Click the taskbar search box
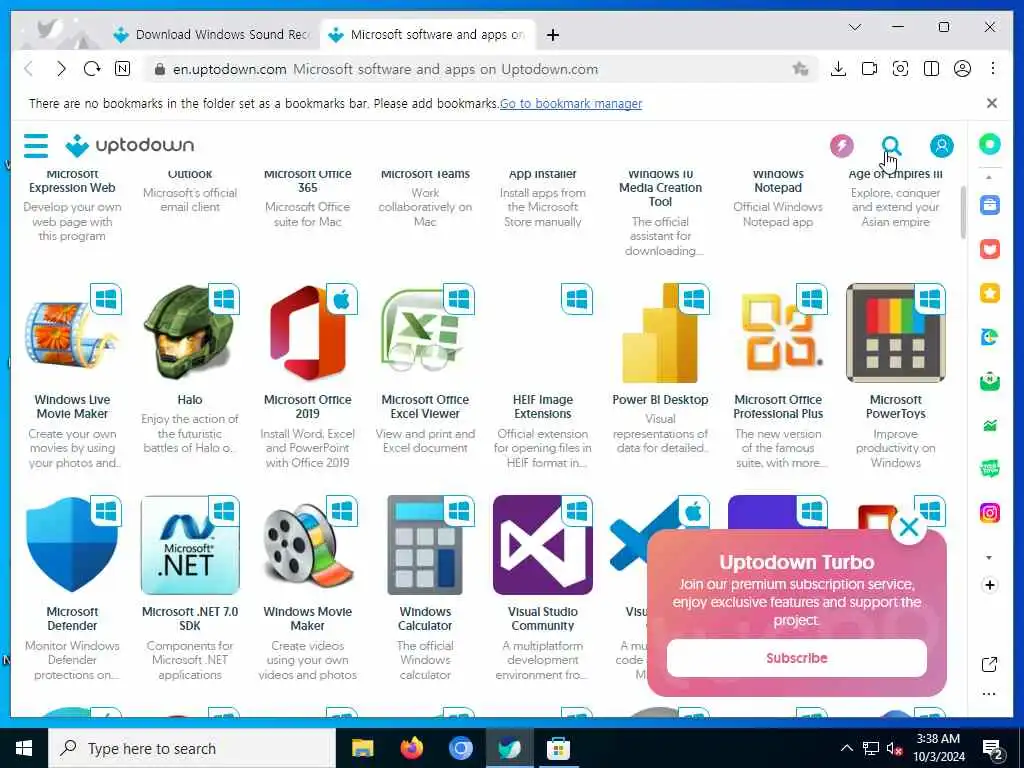The image size is (1024, 768). tap(192, 748)
